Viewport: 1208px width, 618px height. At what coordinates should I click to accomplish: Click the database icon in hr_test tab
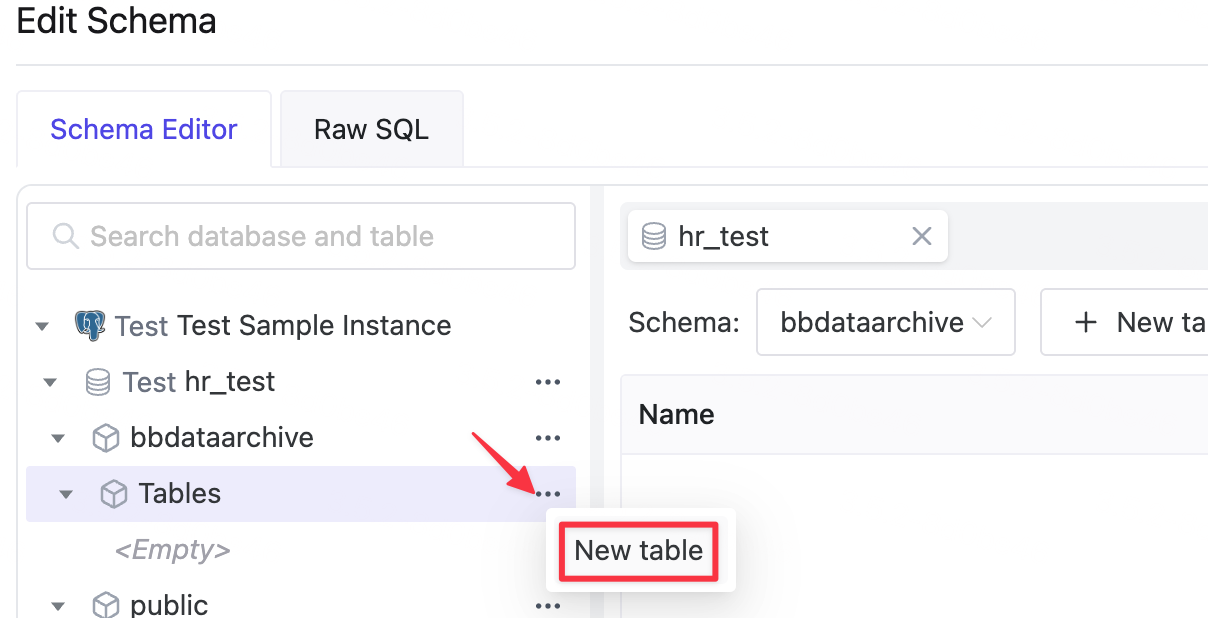[x=654, y=237]
